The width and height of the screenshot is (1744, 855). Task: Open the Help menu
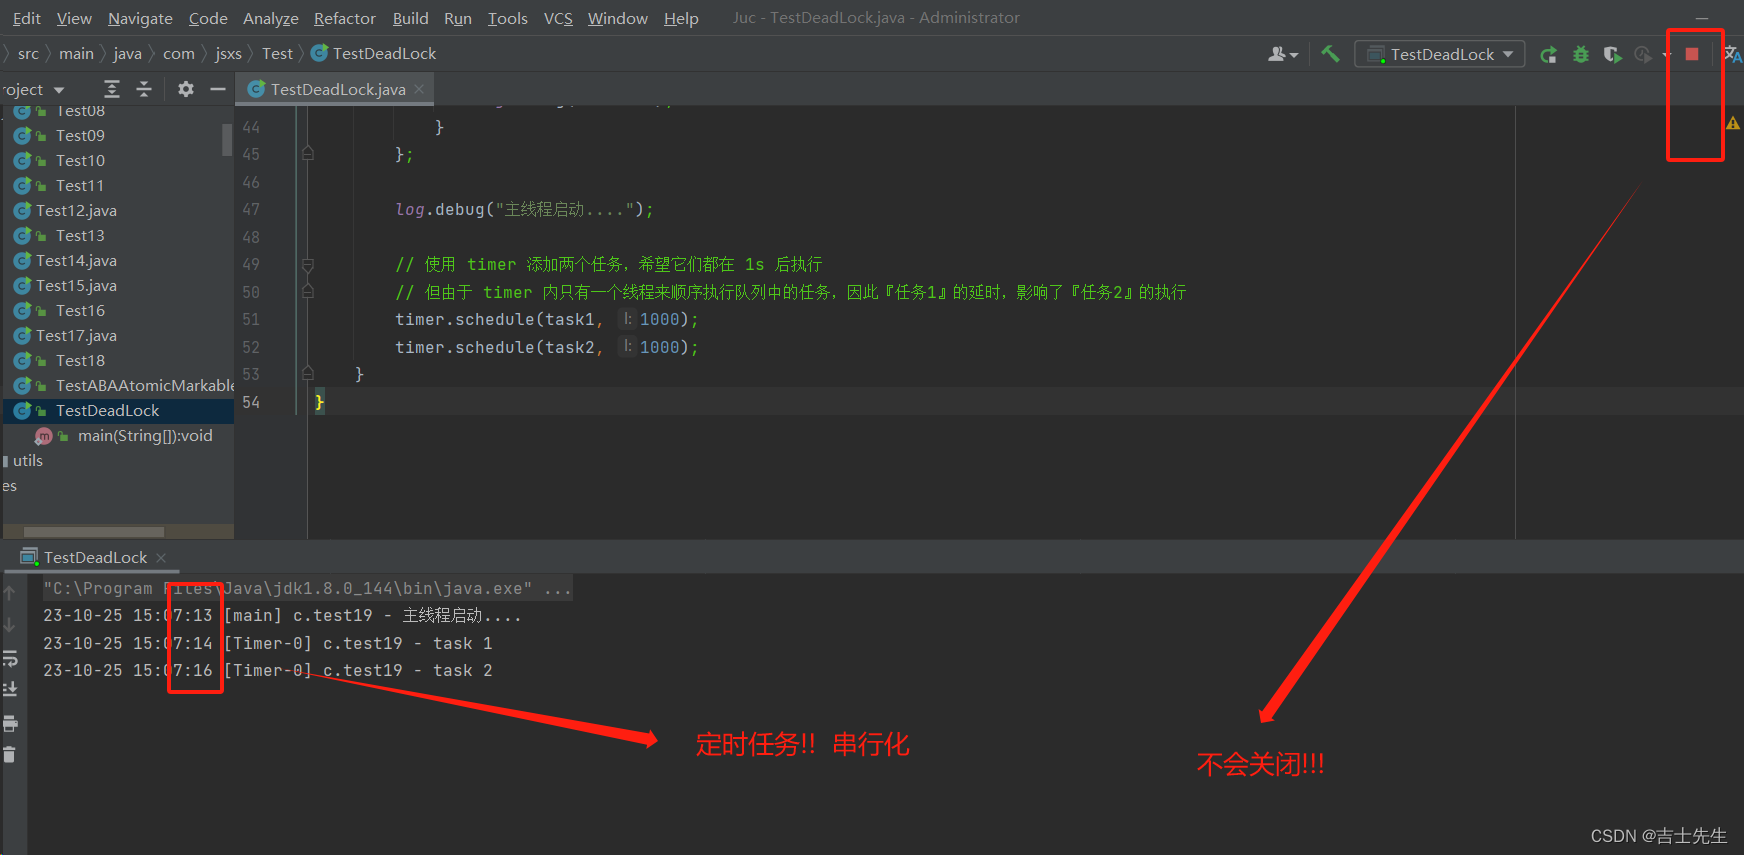pyautogui.click(x=681, y=18)
